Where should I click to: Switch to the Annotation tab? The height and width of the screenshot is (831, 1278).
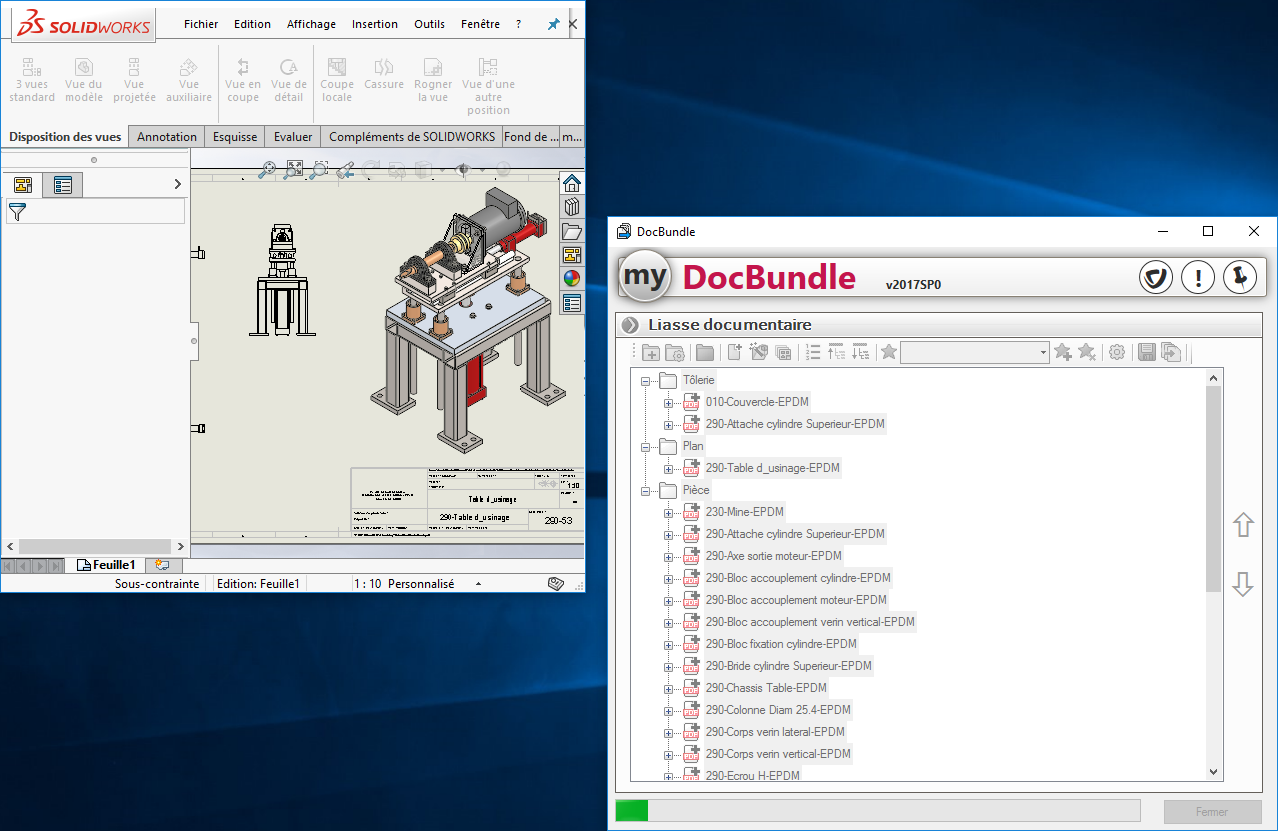pyautogui.click(x=167, y=137)
